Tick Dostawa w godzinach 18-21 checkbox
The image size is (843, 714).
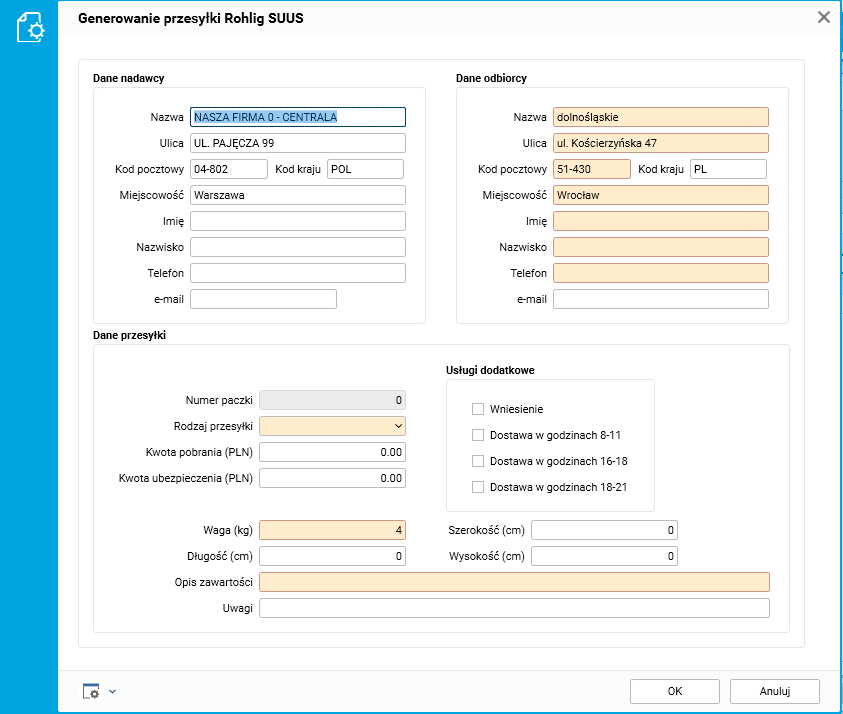(478, 487)
